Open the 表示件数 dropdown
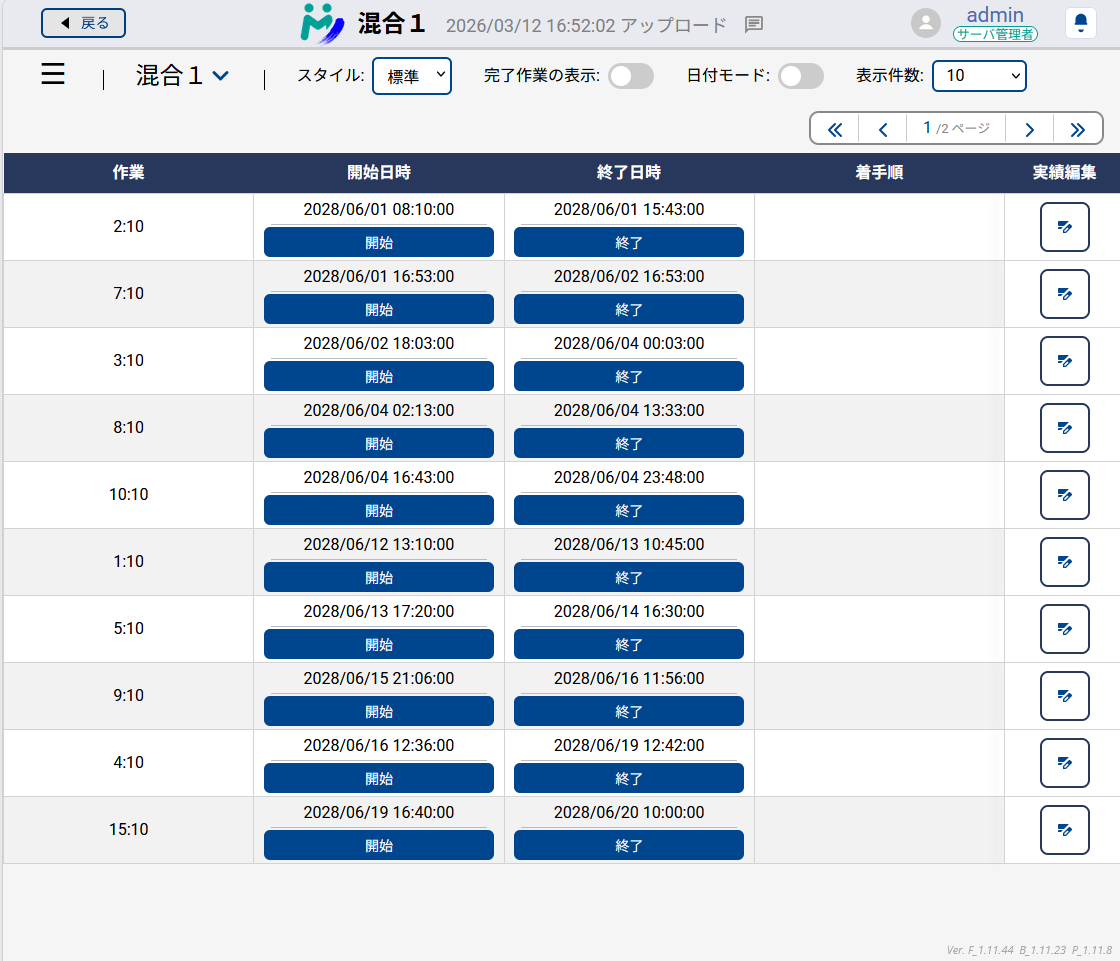The width and height of the screenshot is (1120, 961). click(x=979, y=76)
